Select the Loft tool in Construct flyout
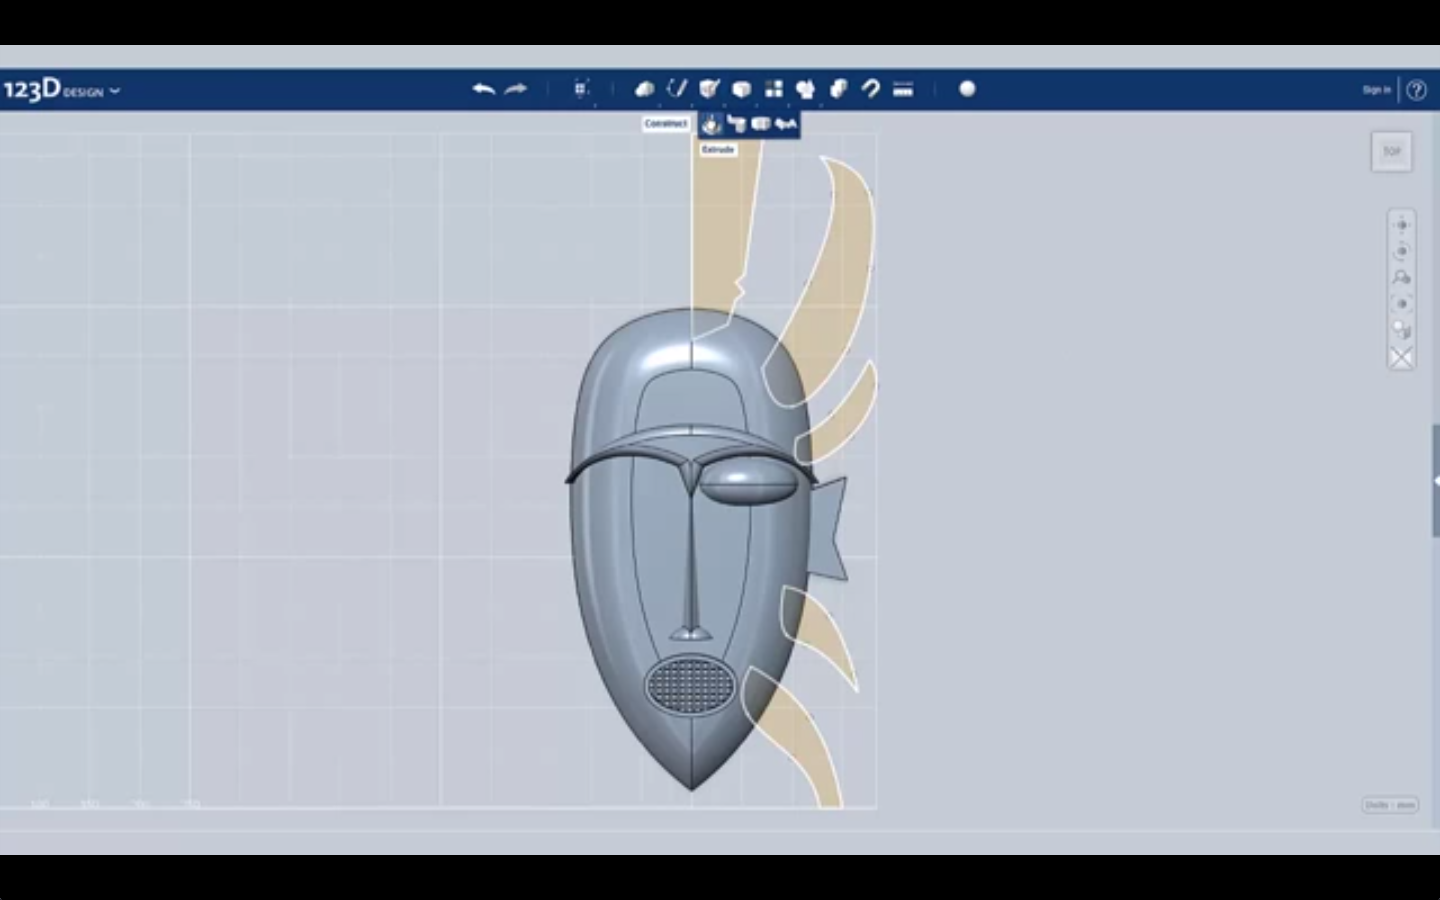The height and width of the screenshot is (900, 1440). coord(786,124)
